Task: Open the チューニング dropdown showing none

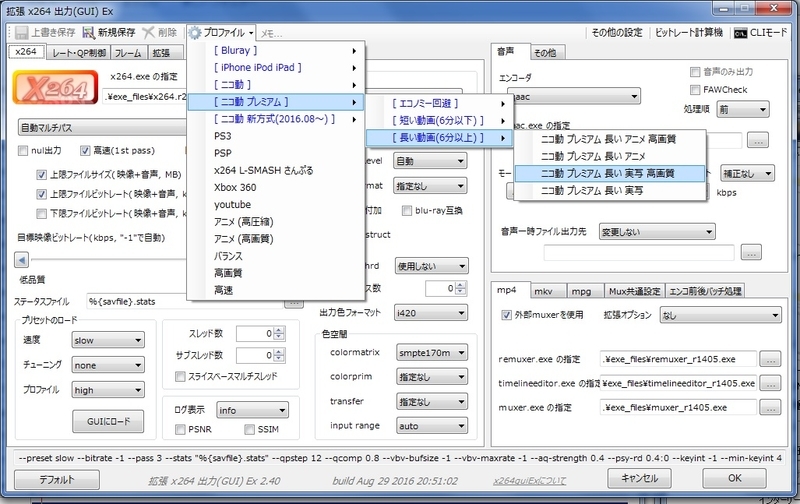Action: tap(108, 365)
